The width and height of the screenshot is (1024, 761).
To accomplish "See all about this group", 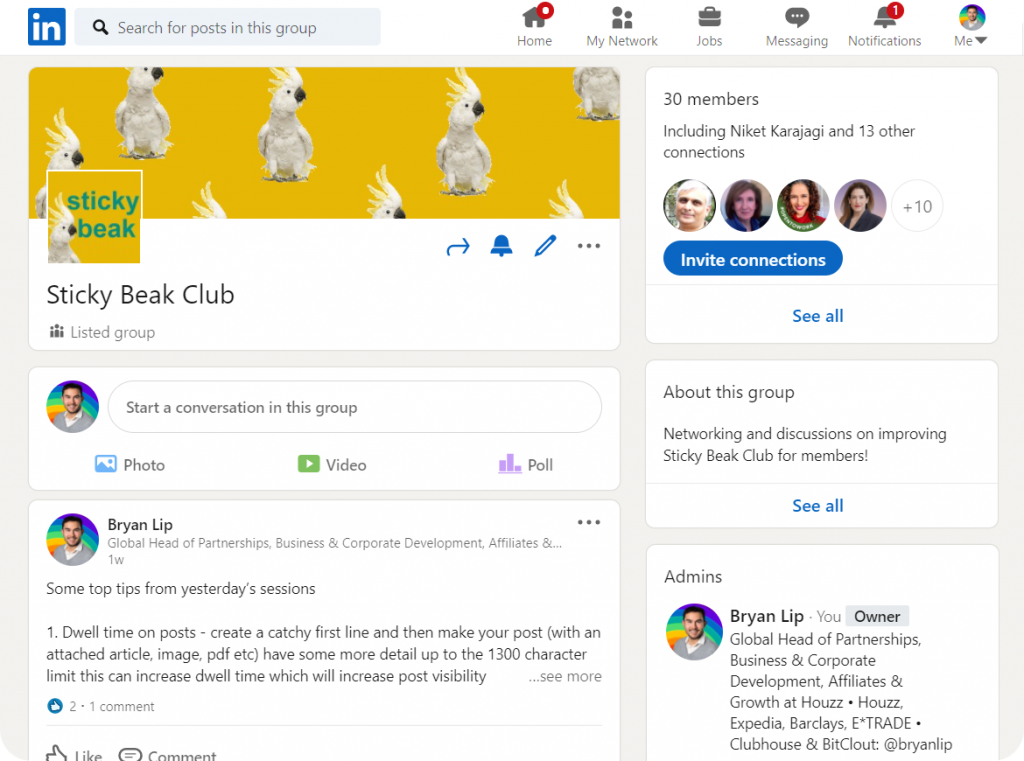I will (818, 506).
